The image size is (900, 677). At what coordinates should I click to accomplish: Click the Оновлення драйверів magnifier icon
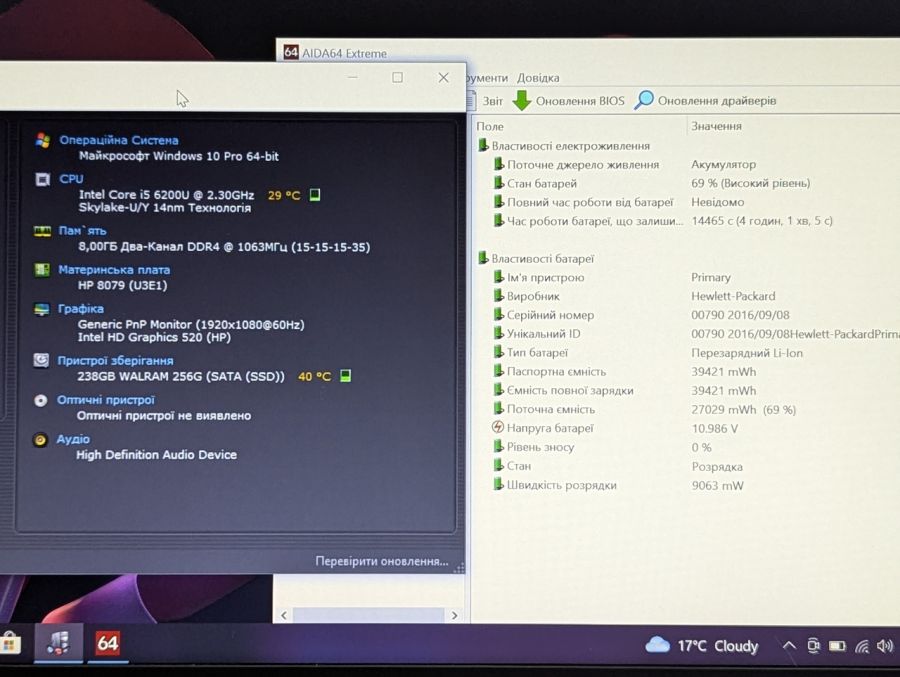[644, 100]
